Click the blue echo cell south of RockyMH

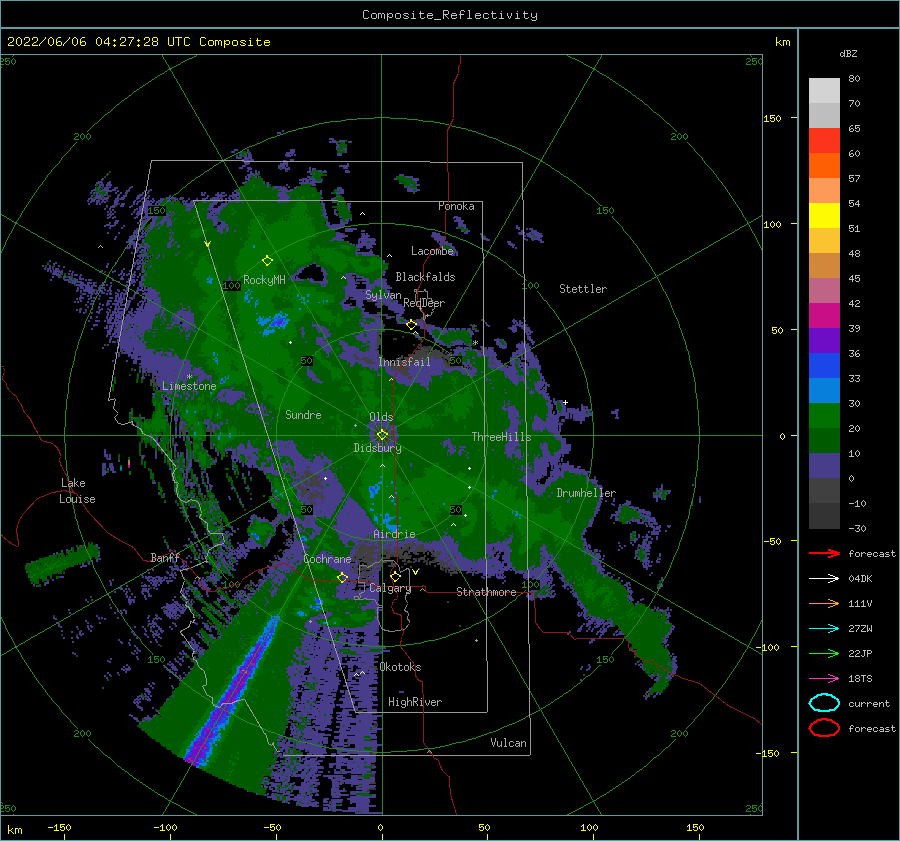pyautogui.click(x=272, y=324)
